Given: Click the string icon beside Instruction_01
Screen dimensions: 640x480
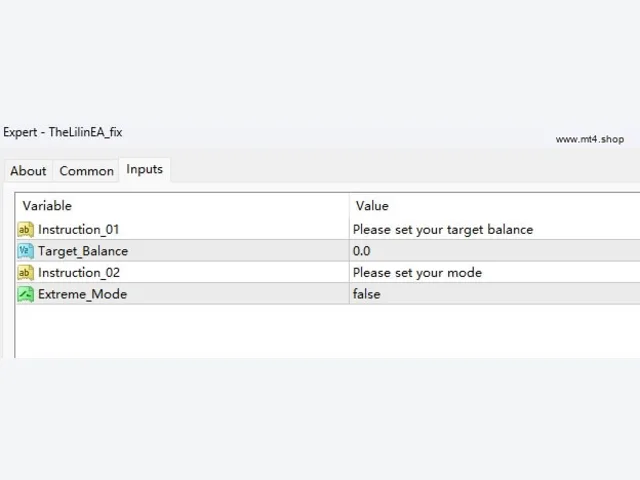Looking at the screenshot, I should tap(25, 229).
